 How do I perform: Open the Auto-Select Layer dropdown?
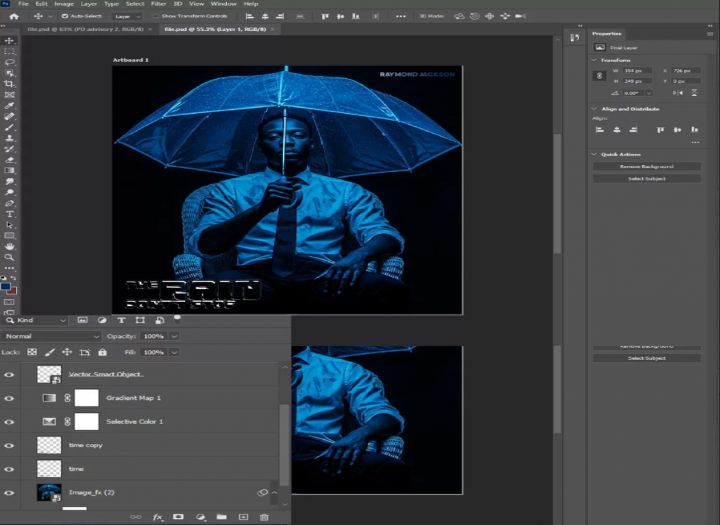128,17
